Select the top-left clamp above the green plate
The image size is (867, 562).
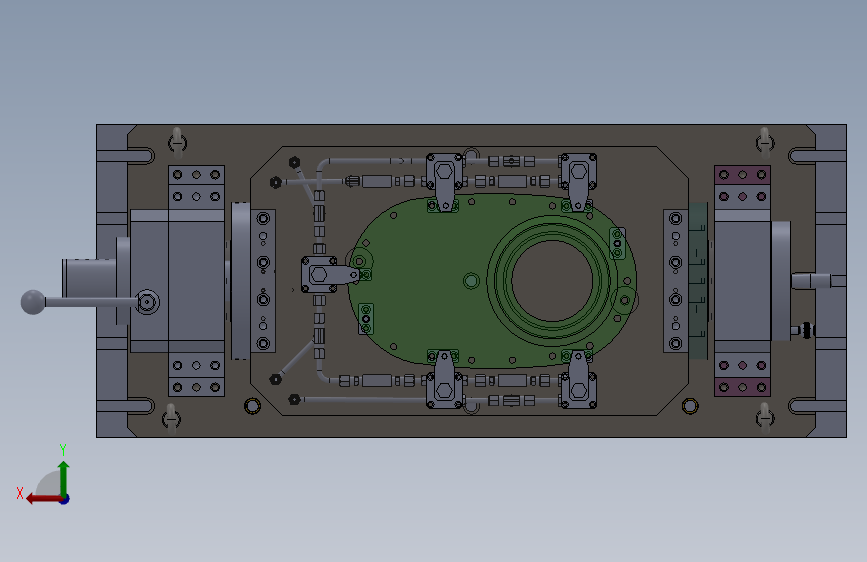pyautogui.click(x=444, y=181)
